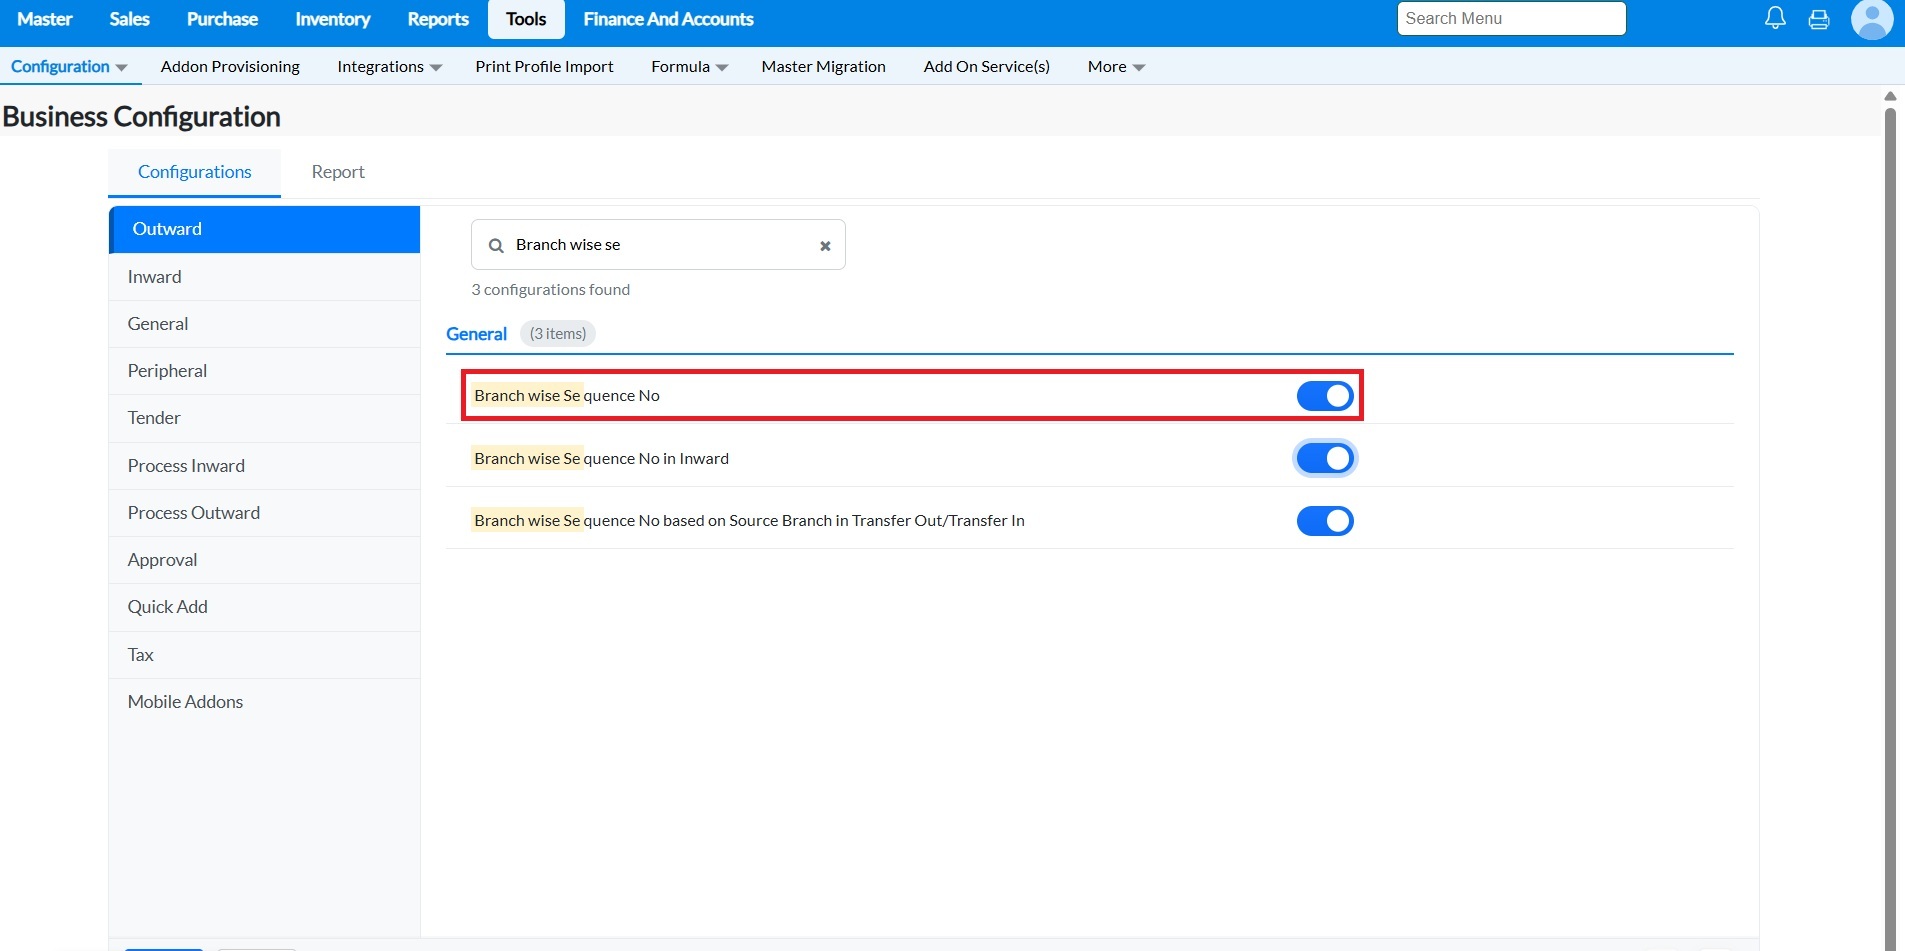Clear the configuration search with X icon
1905x951 pixels.
point(825,246)
